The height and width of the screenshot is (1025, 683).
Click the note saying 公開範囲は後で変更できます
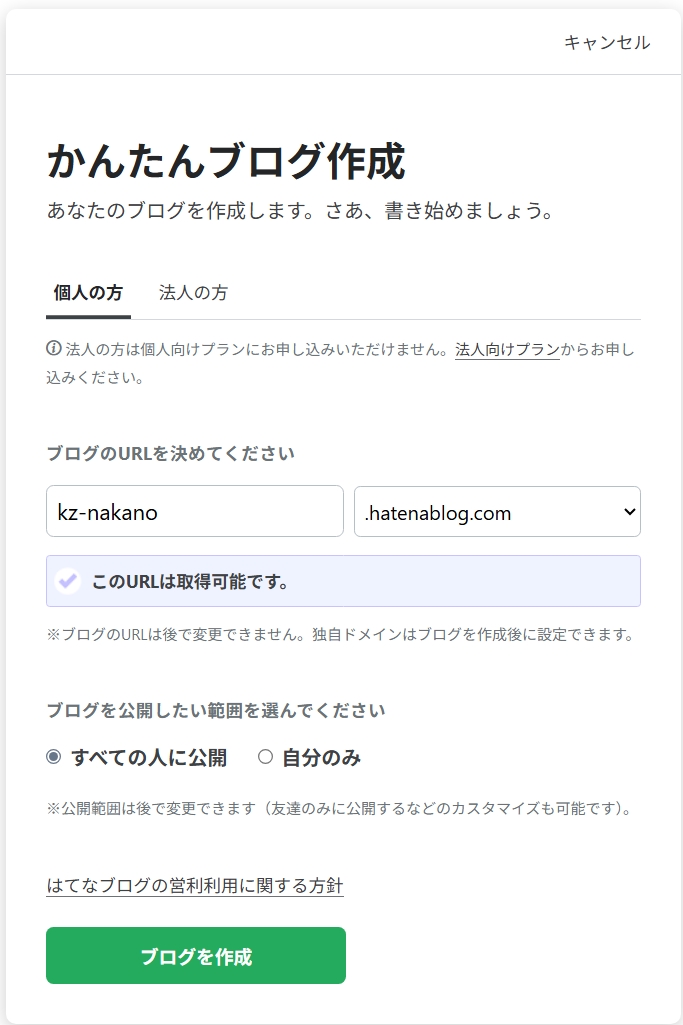340,808
